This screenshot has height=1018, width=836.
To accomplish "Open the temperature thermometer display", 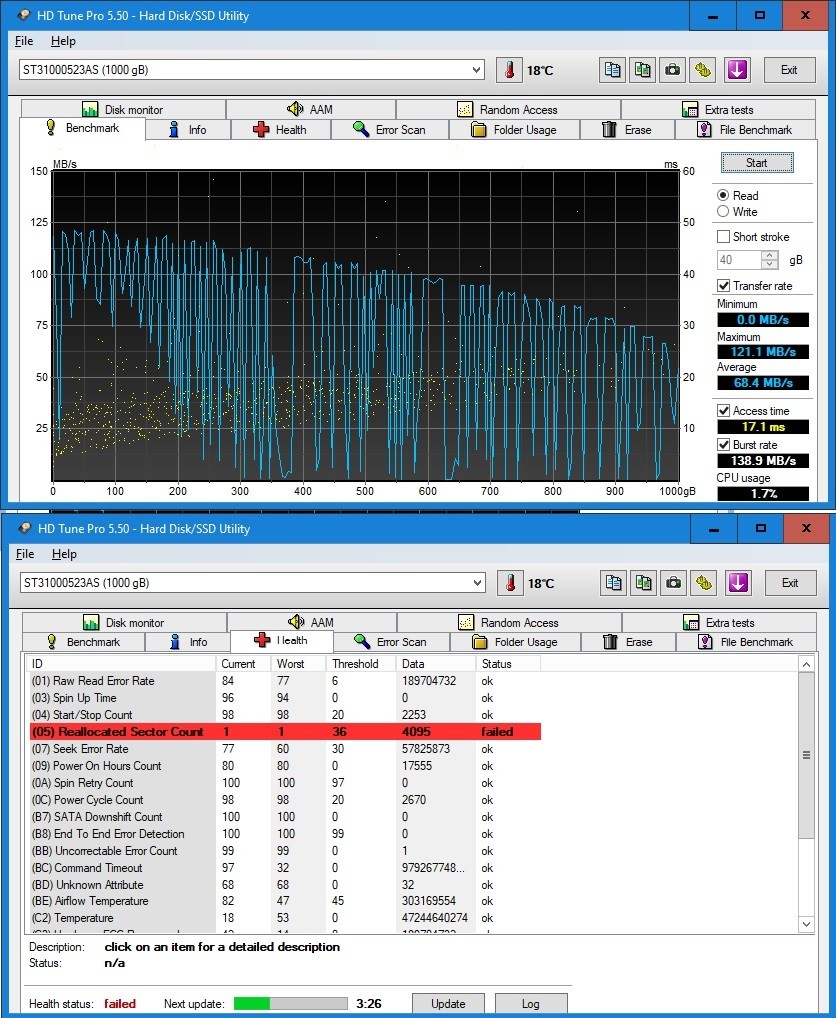I will click(509, 70).
